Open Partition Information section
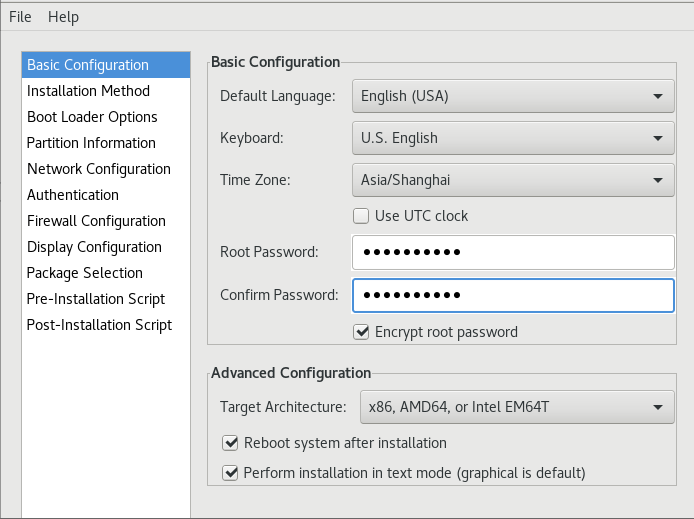 (x=91, y=143)
